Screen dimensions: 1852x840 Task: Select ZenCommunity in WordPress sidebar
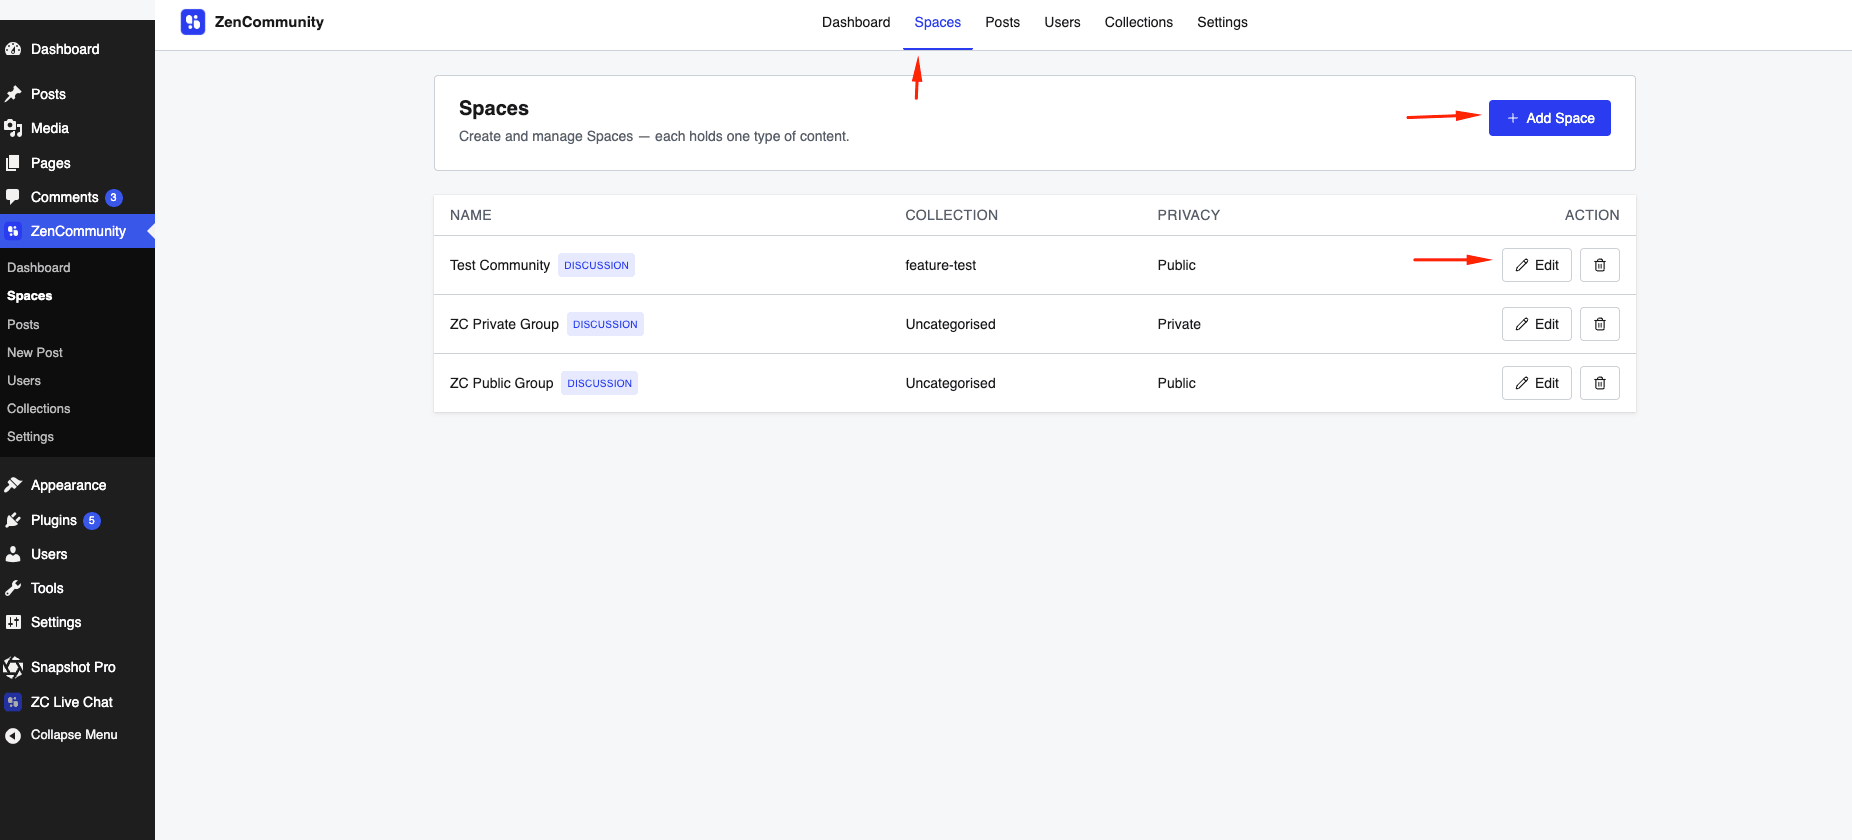click(78, 231)
